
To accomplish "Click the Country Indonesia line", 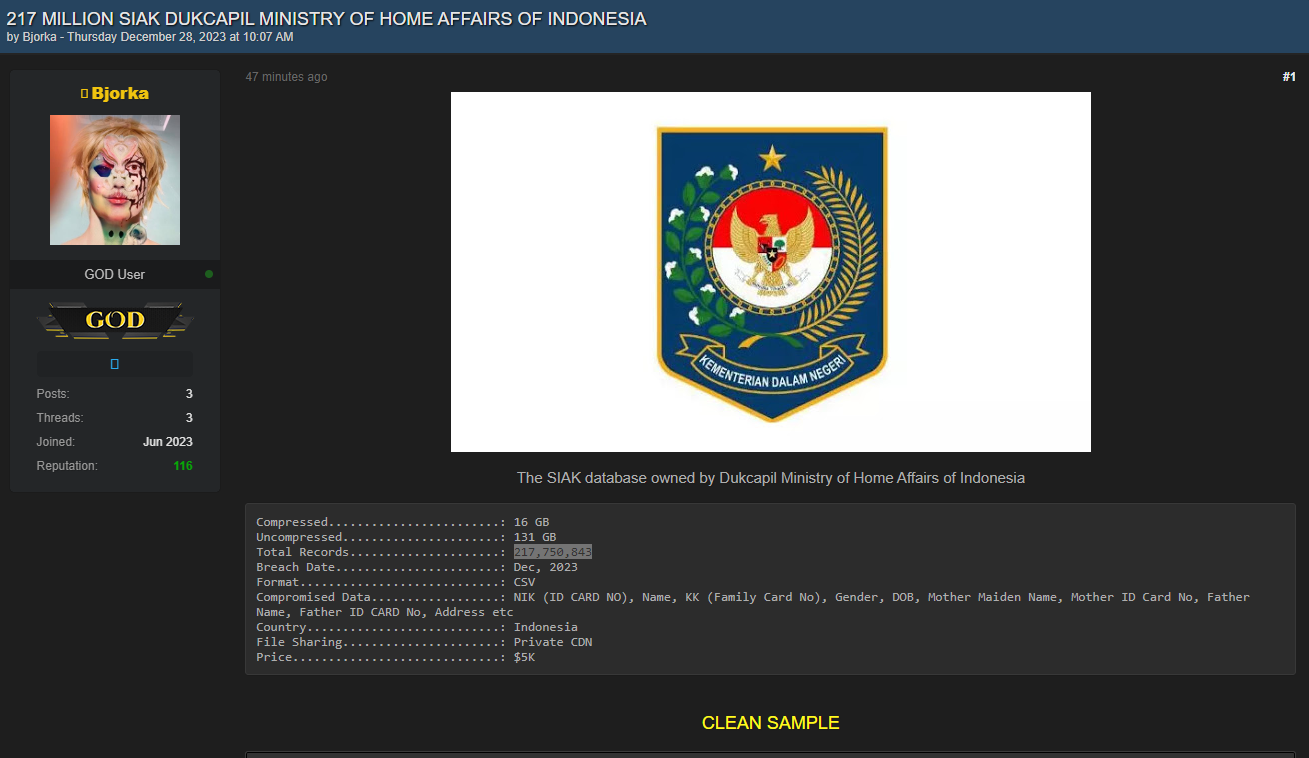I will point(417,627).
